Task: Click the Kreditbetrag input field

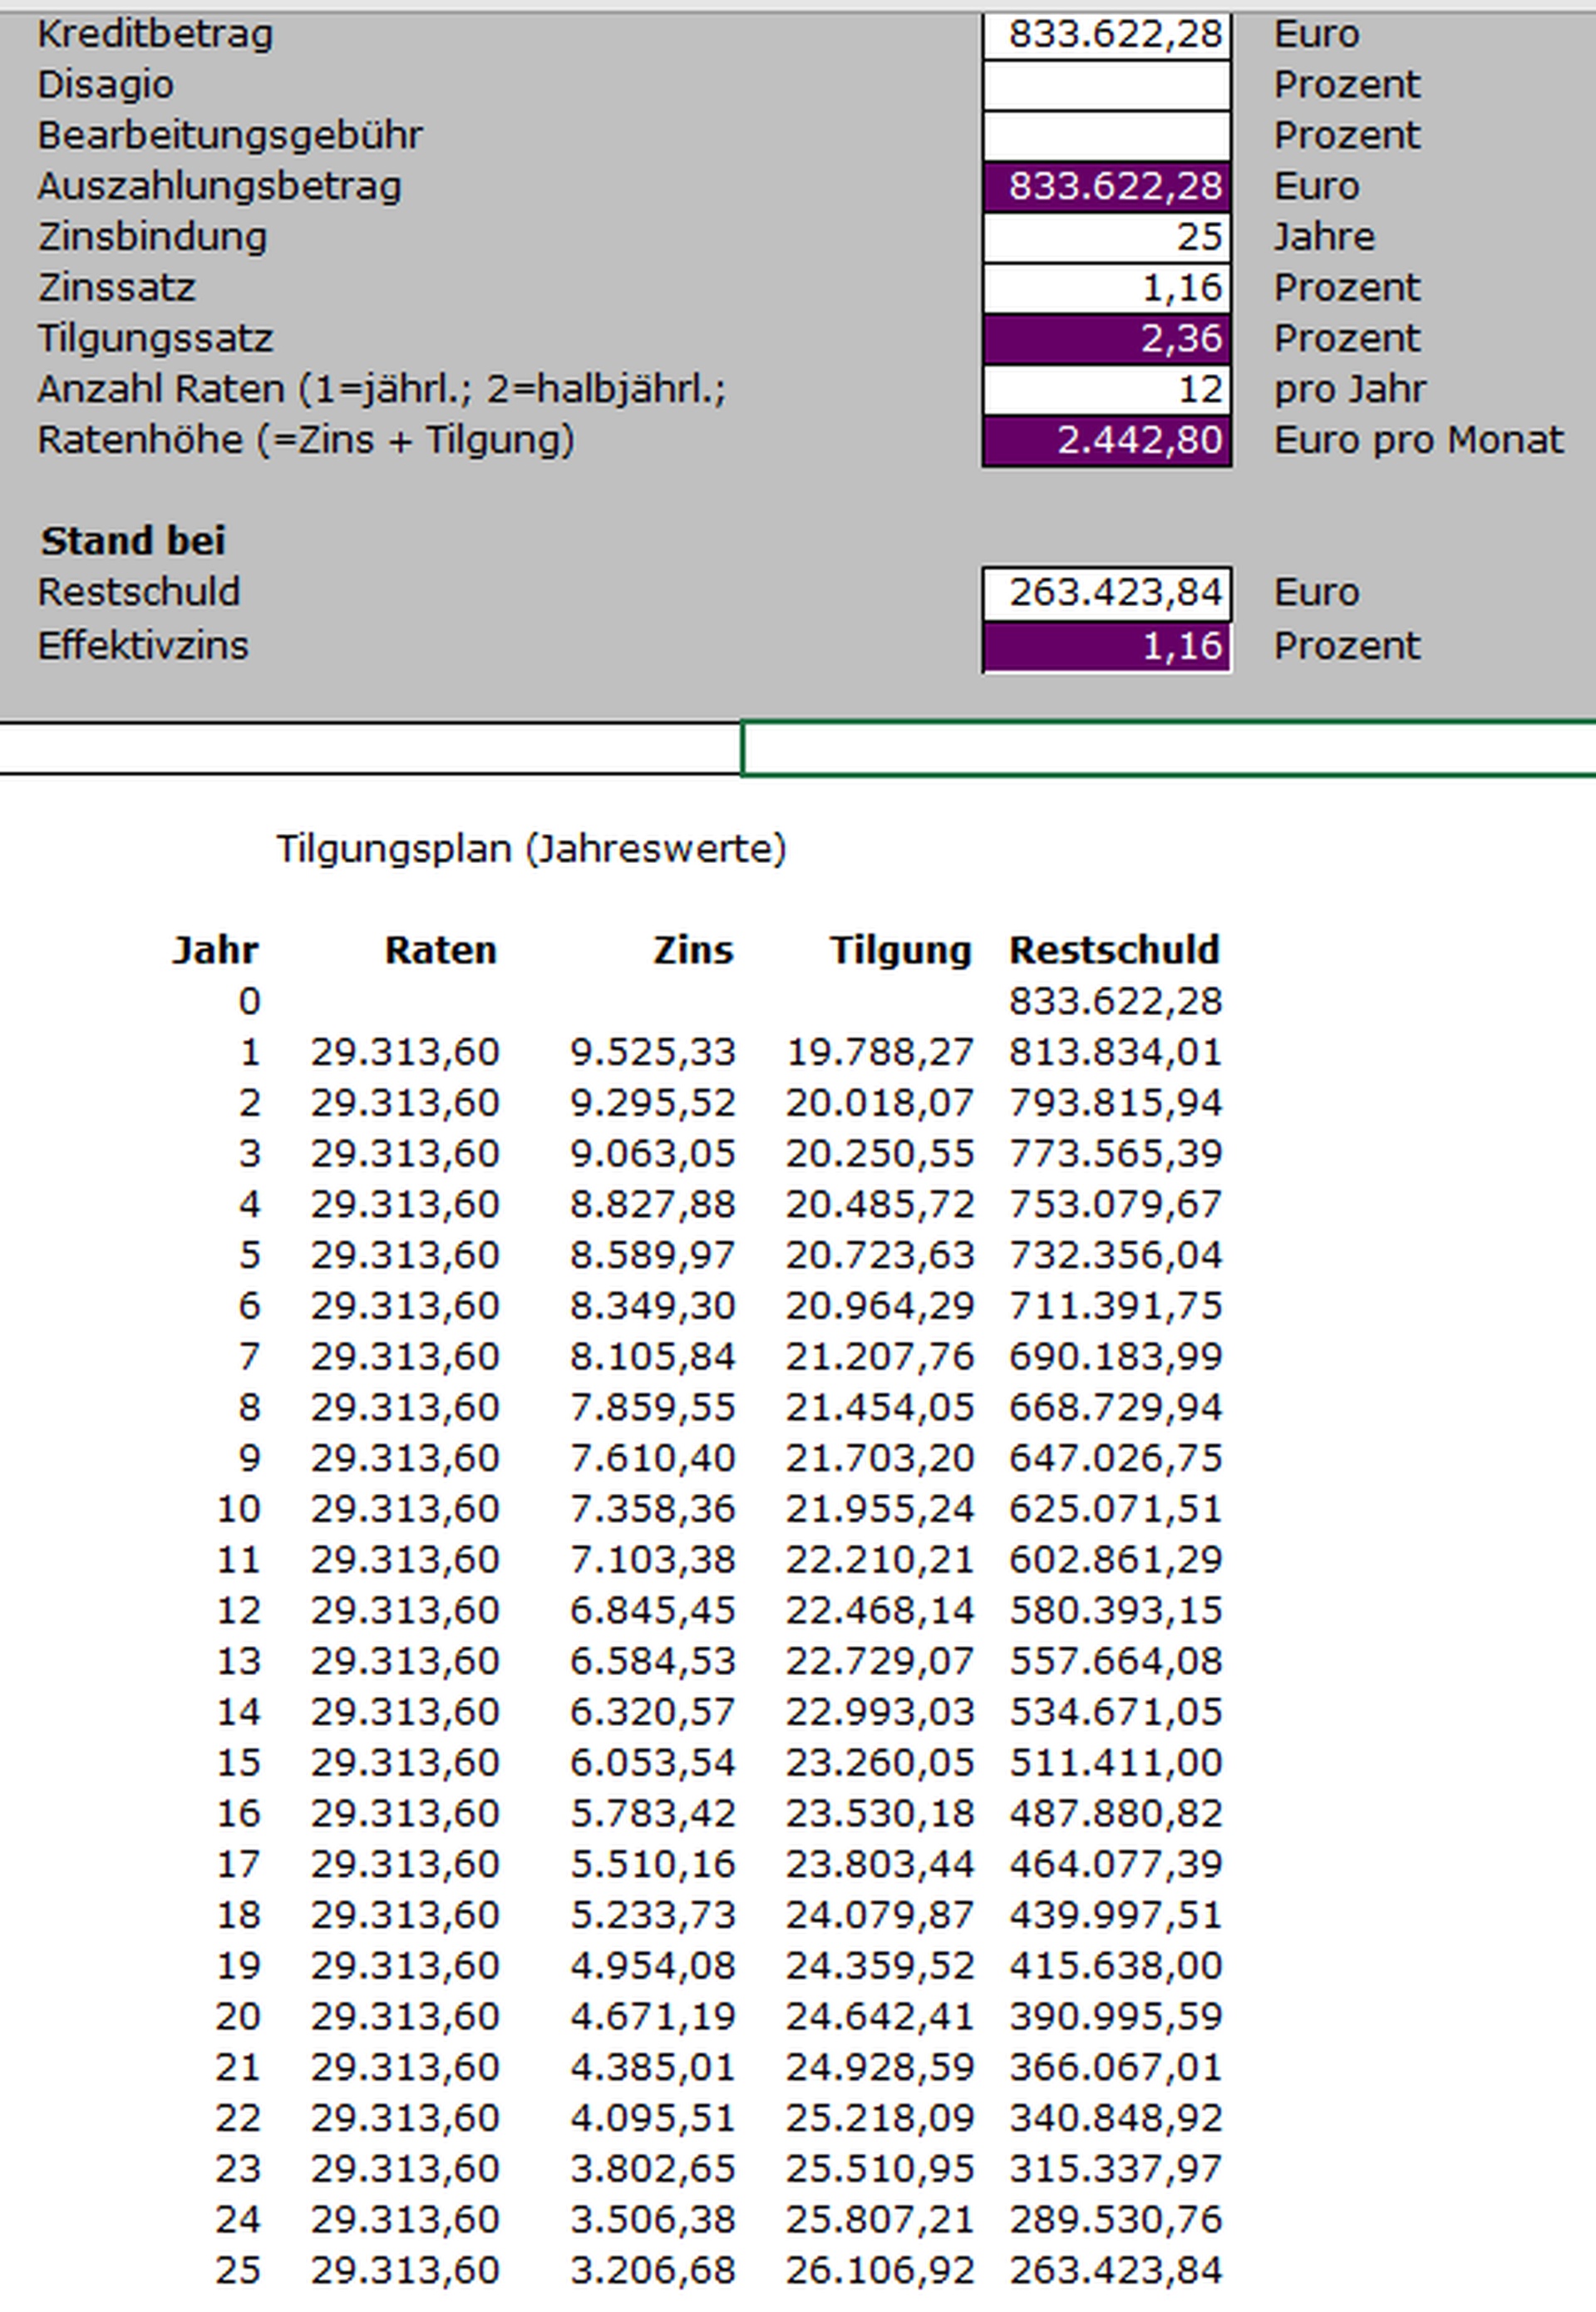Action: [x=1106, y=35]
